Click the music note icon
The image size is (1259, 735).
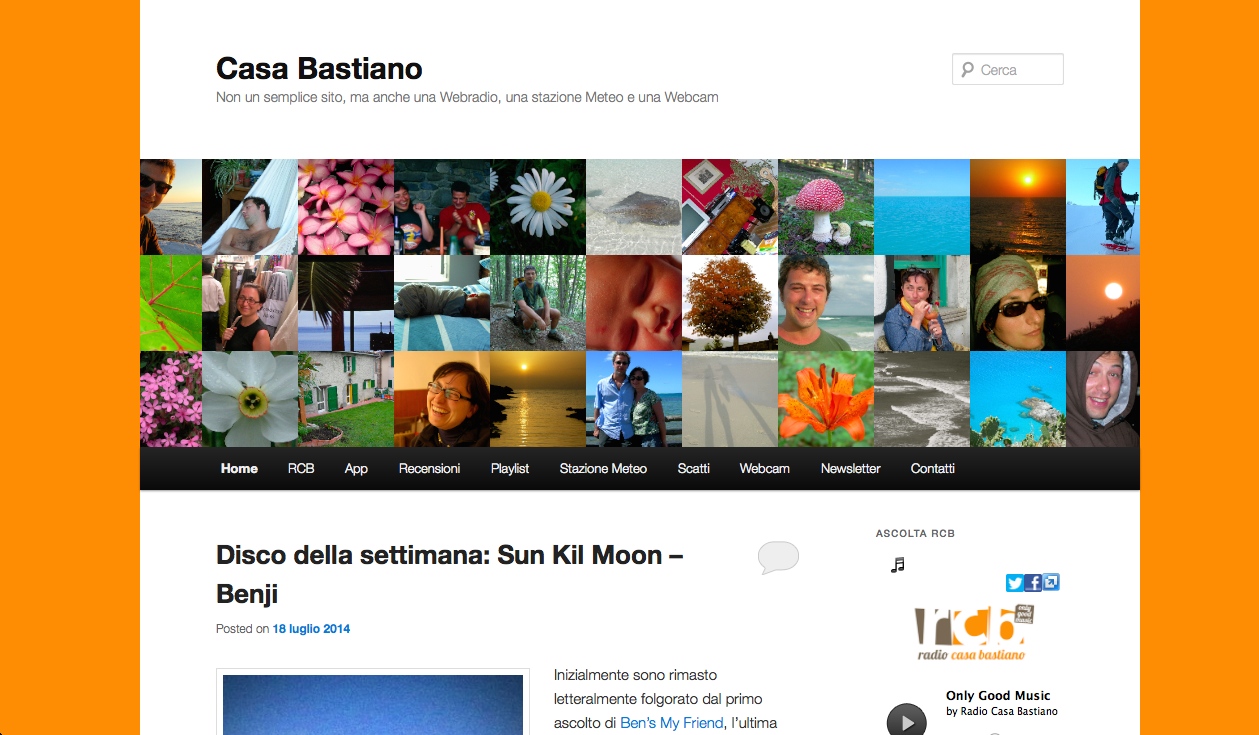(897, 565)
